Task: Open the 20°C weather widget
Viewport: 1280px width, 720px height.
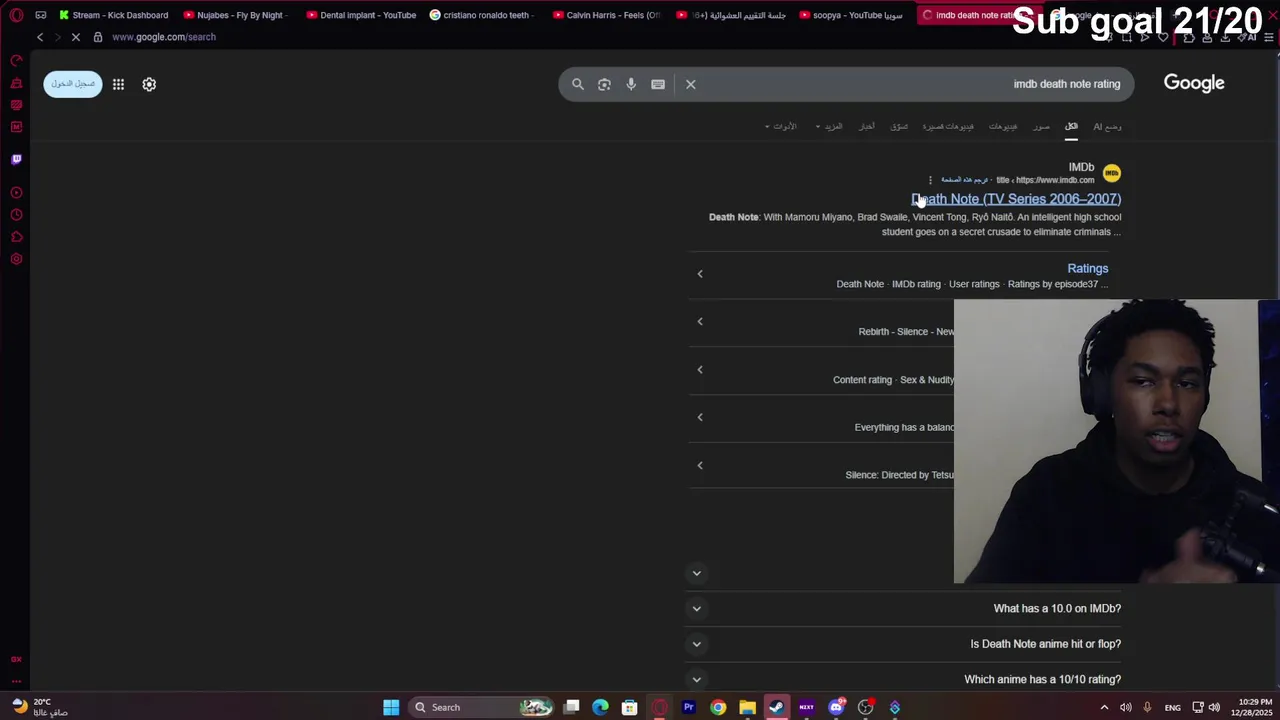Action: tap(40, 707)
